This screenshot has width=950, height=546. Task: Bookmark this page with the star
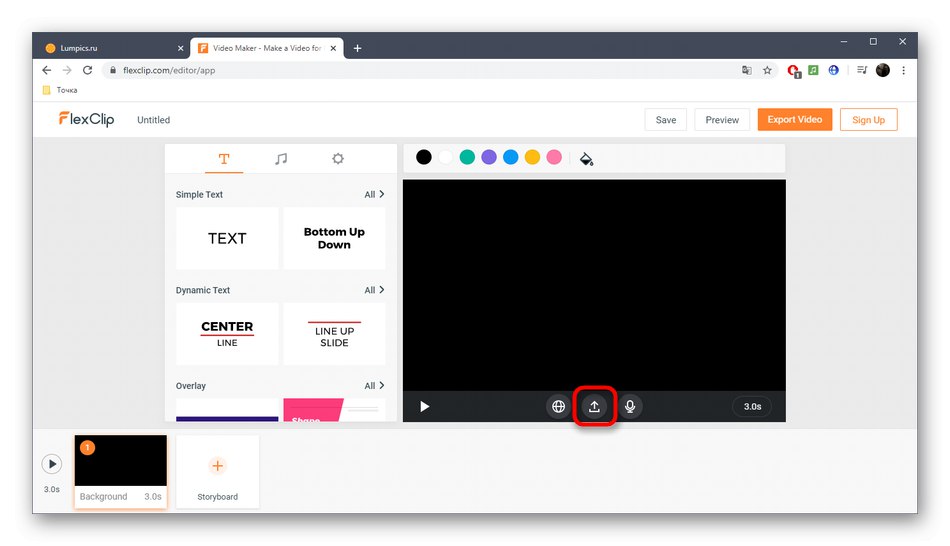767,70
